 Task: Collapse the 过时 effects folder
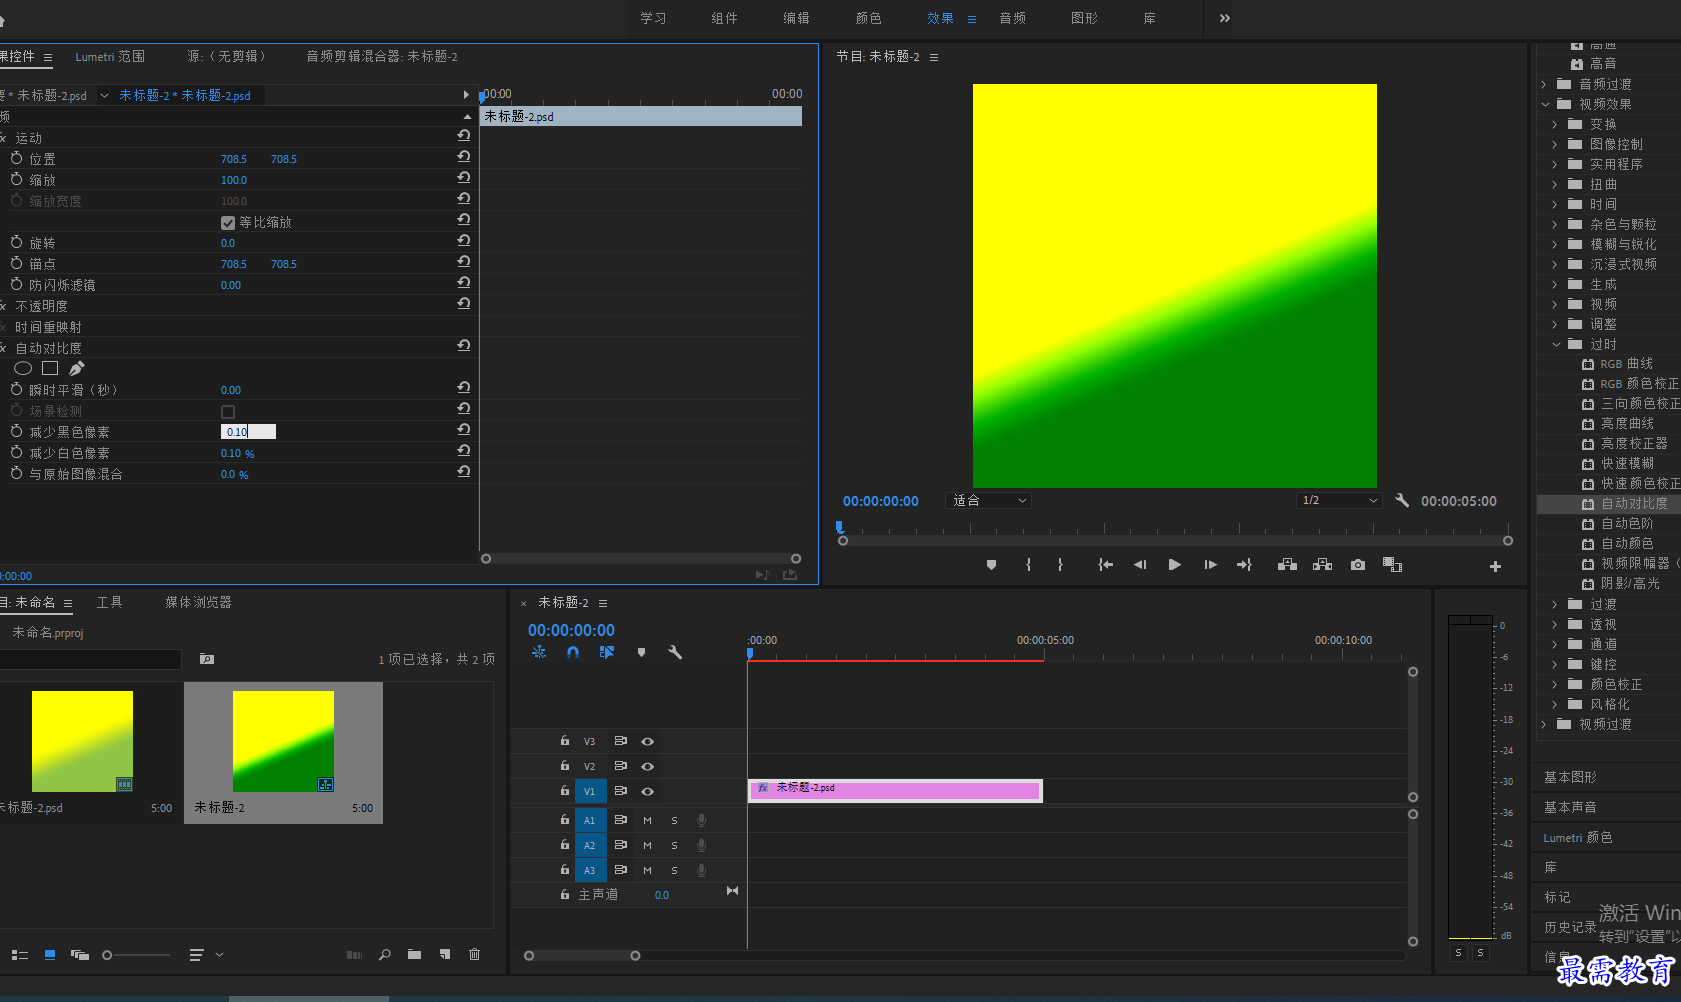(x=1556, y=344)
